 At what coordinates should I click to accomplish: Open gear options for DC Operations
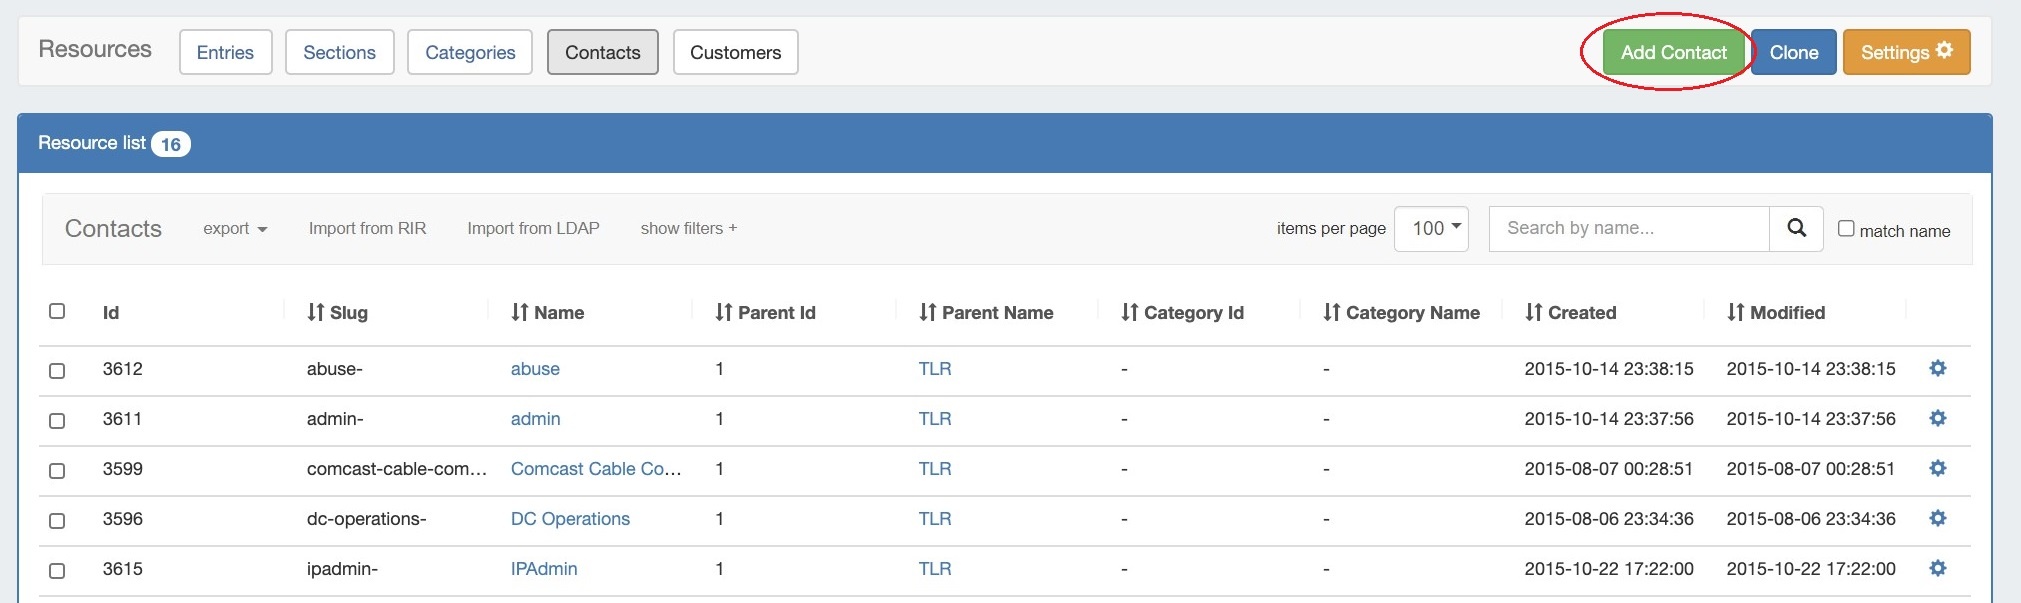pos(1937,519)
